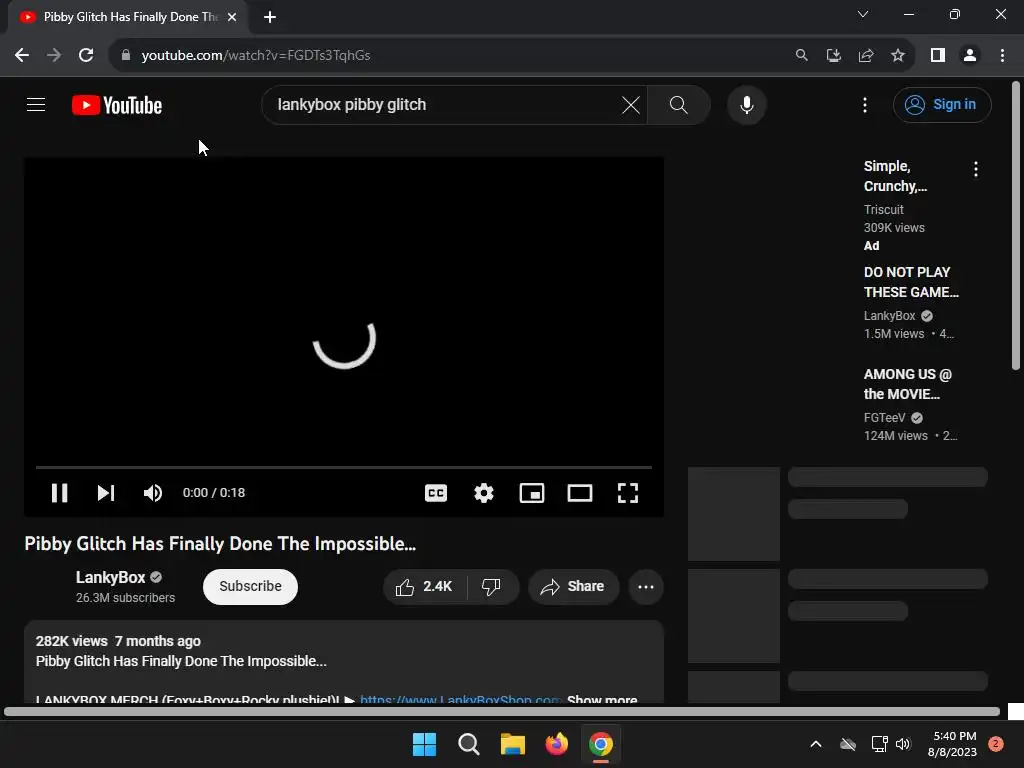Share this page from the address bar

[x=866, y=55]
